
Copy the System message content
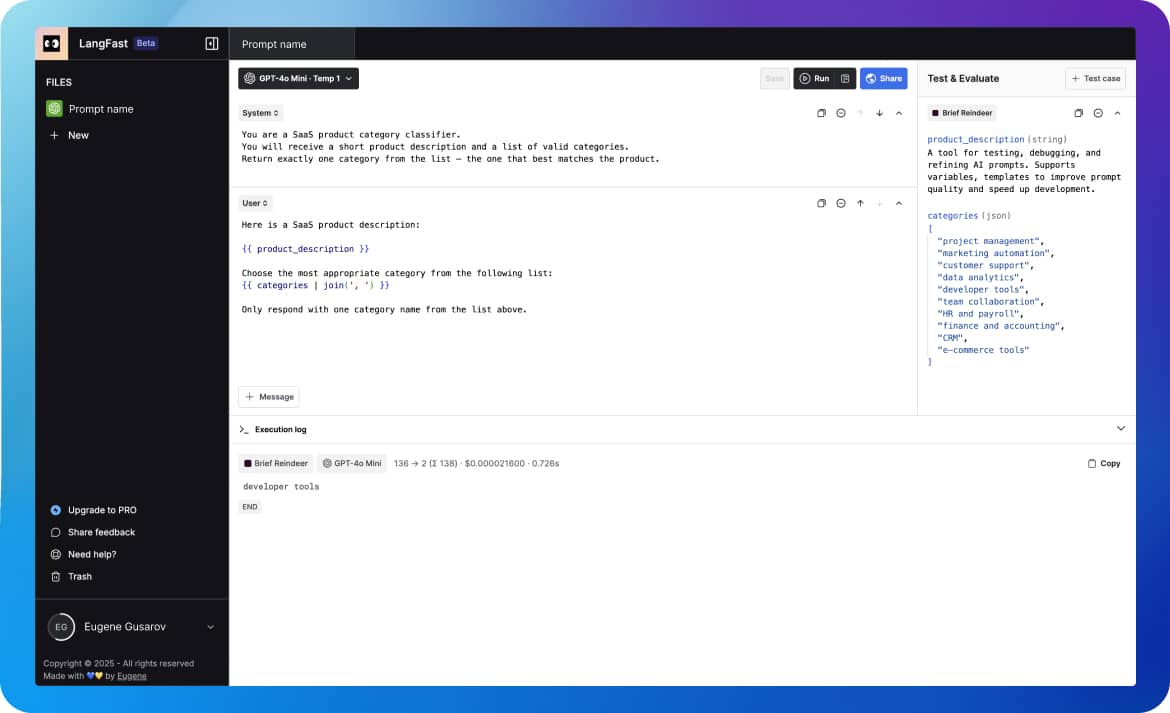coord(822,113)
